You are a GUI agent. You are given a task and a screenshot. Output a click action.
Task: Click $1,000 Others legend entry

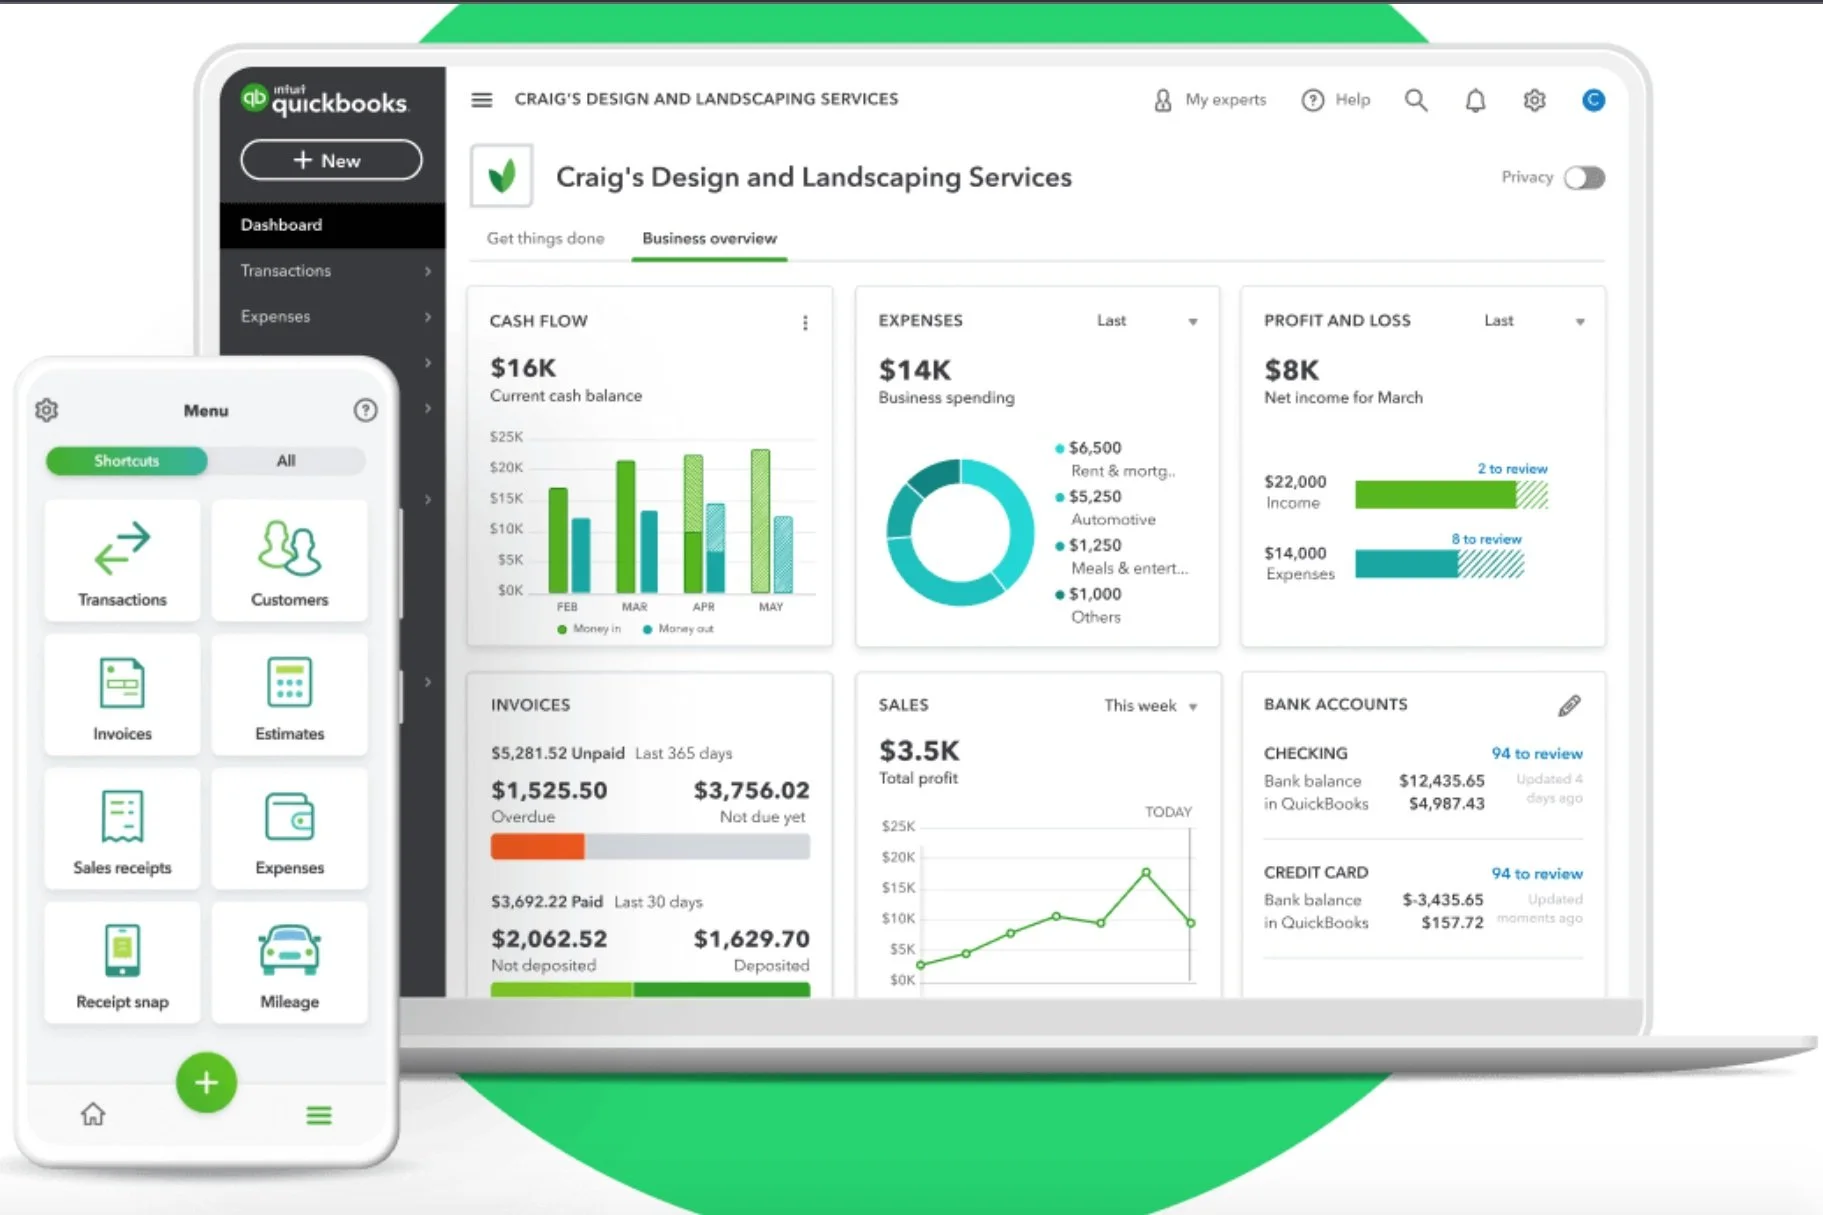point(1088,605)
